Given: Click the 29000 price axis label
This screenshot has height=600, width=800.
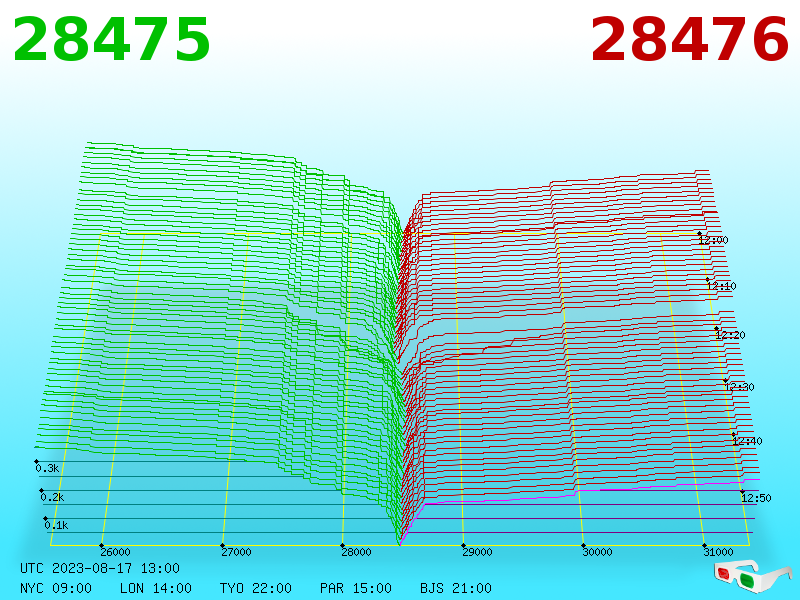Looking at the screenshot, I should 477,552.
